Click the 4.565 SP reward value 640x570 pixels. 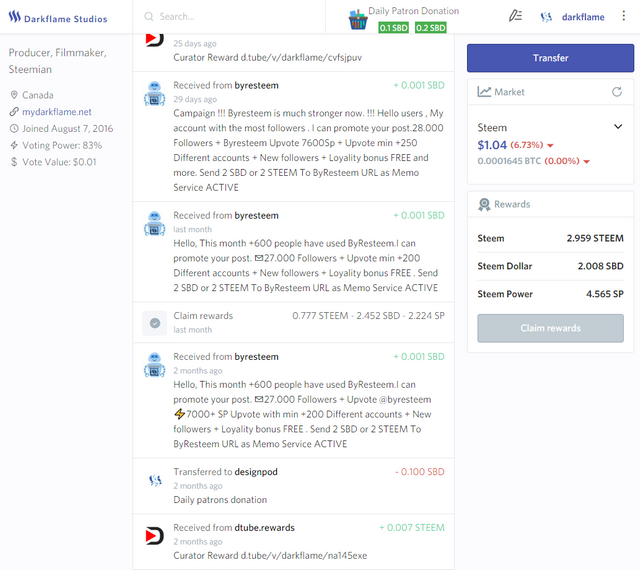604,294
